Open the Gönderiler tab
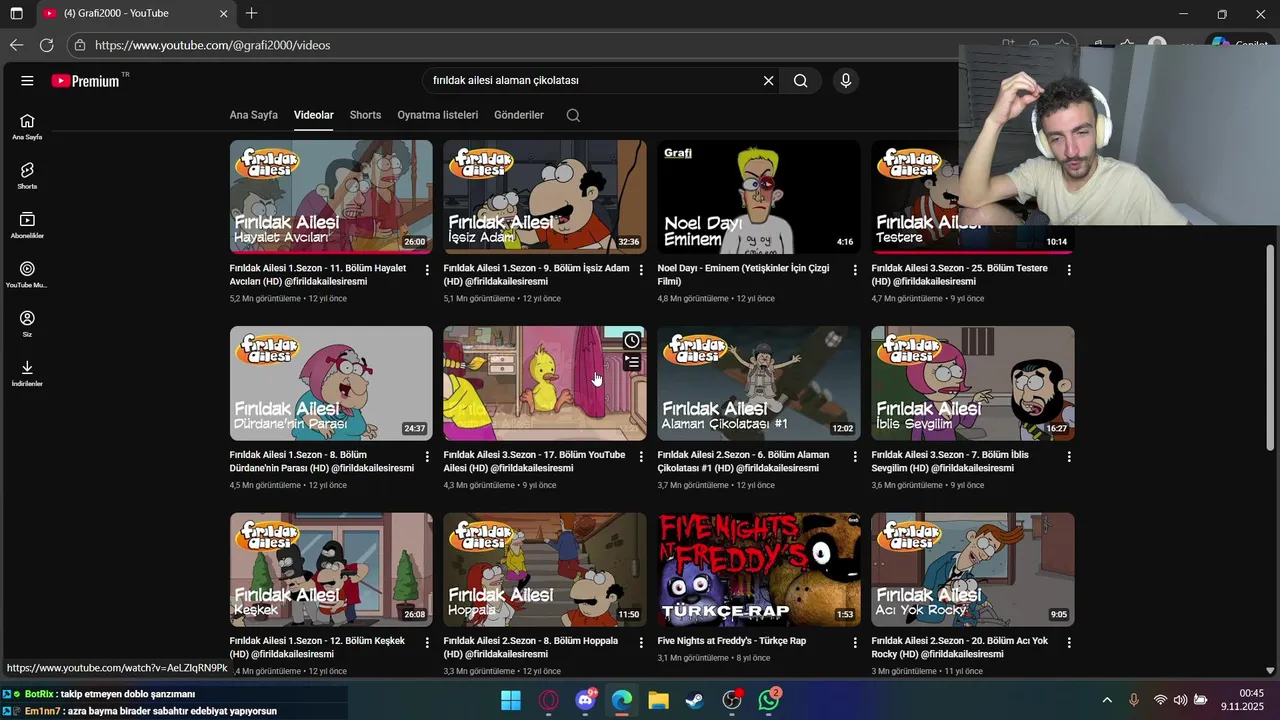1280x720 pixels. (x=519, y=115)
